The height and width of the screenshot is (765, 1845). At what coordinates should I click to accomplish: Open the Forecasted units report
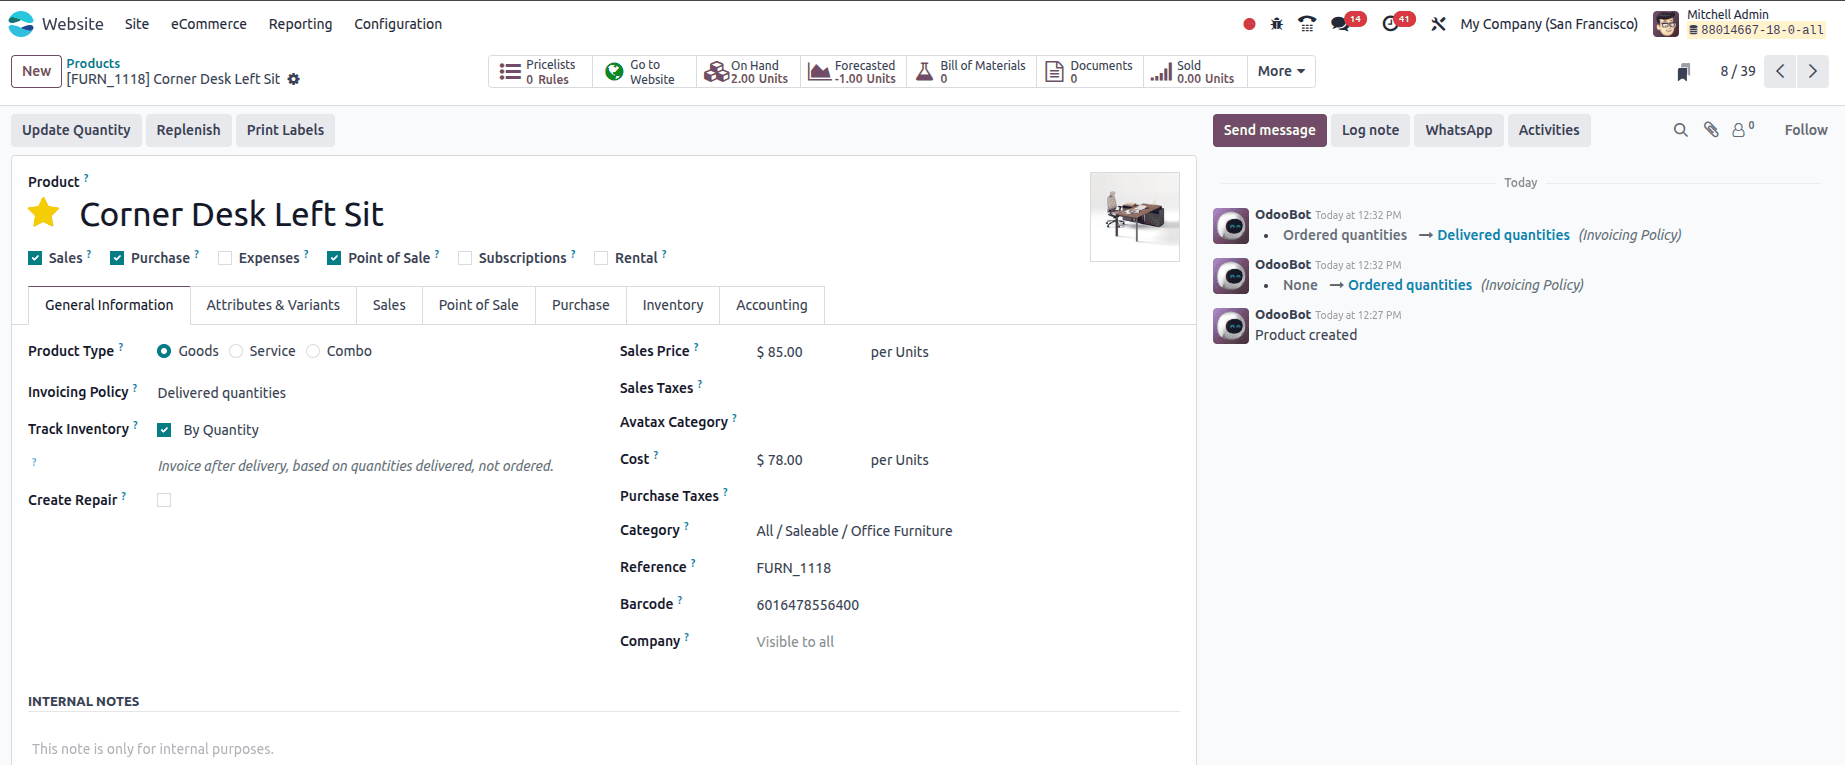[853, 72]
